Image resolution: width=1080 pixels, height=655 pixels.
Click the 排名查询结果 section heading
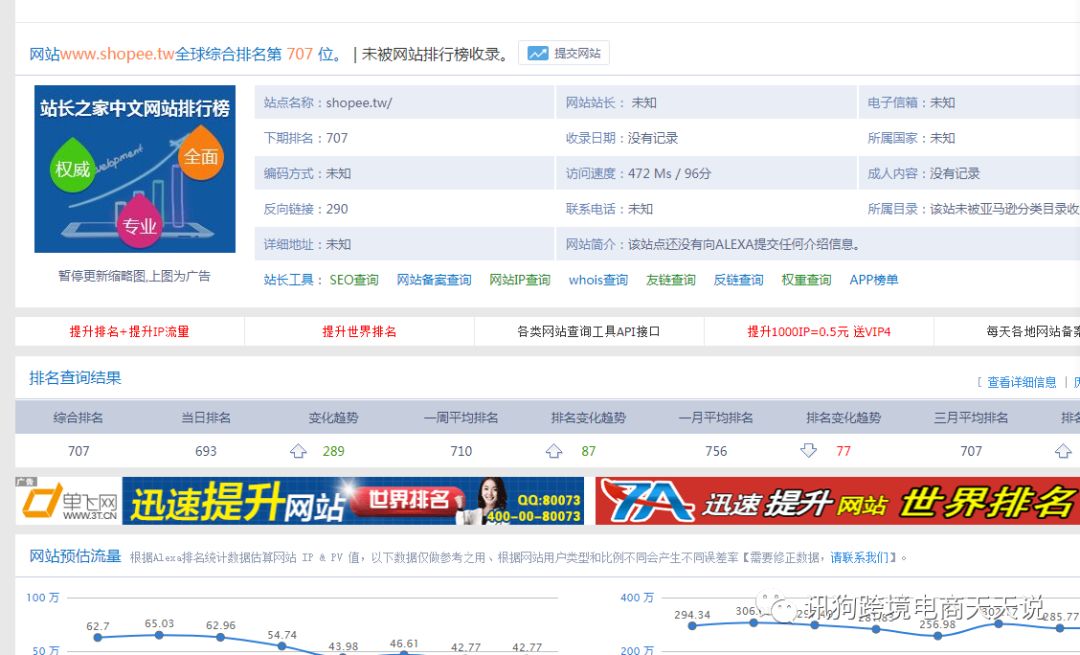pos(75,377)
